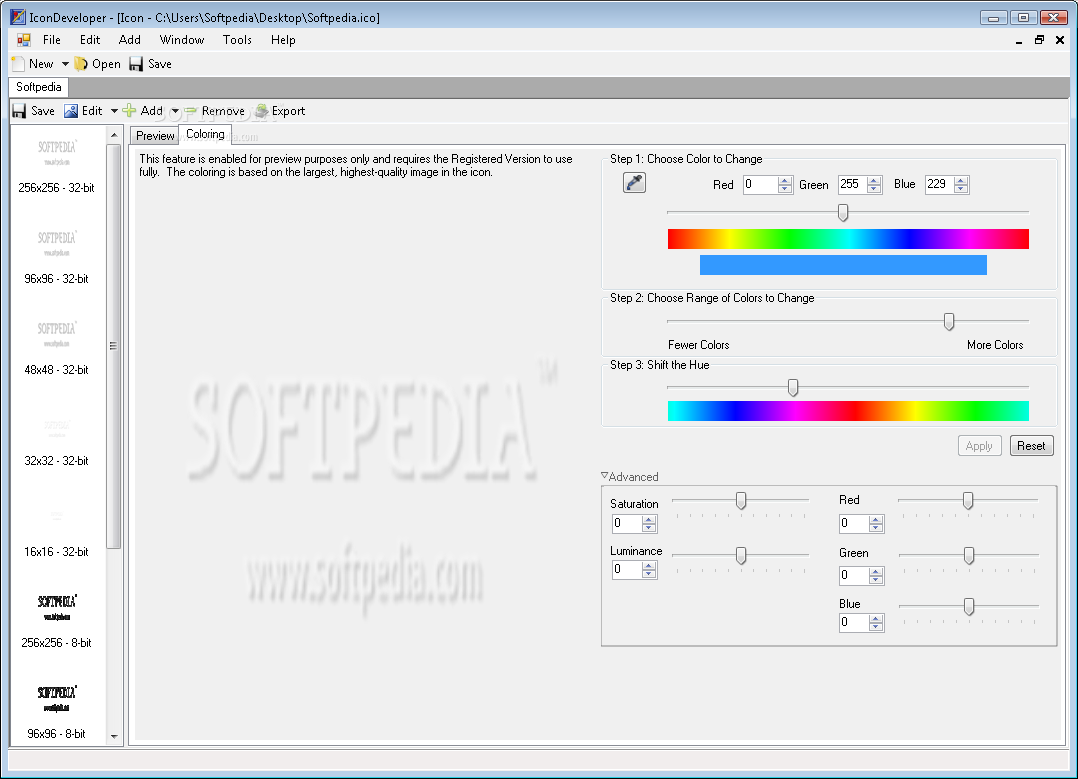This screenshot has width=1078, height=779.
Task: Open the Window menu
Action: pyautogui.click(x=182, y=40)
